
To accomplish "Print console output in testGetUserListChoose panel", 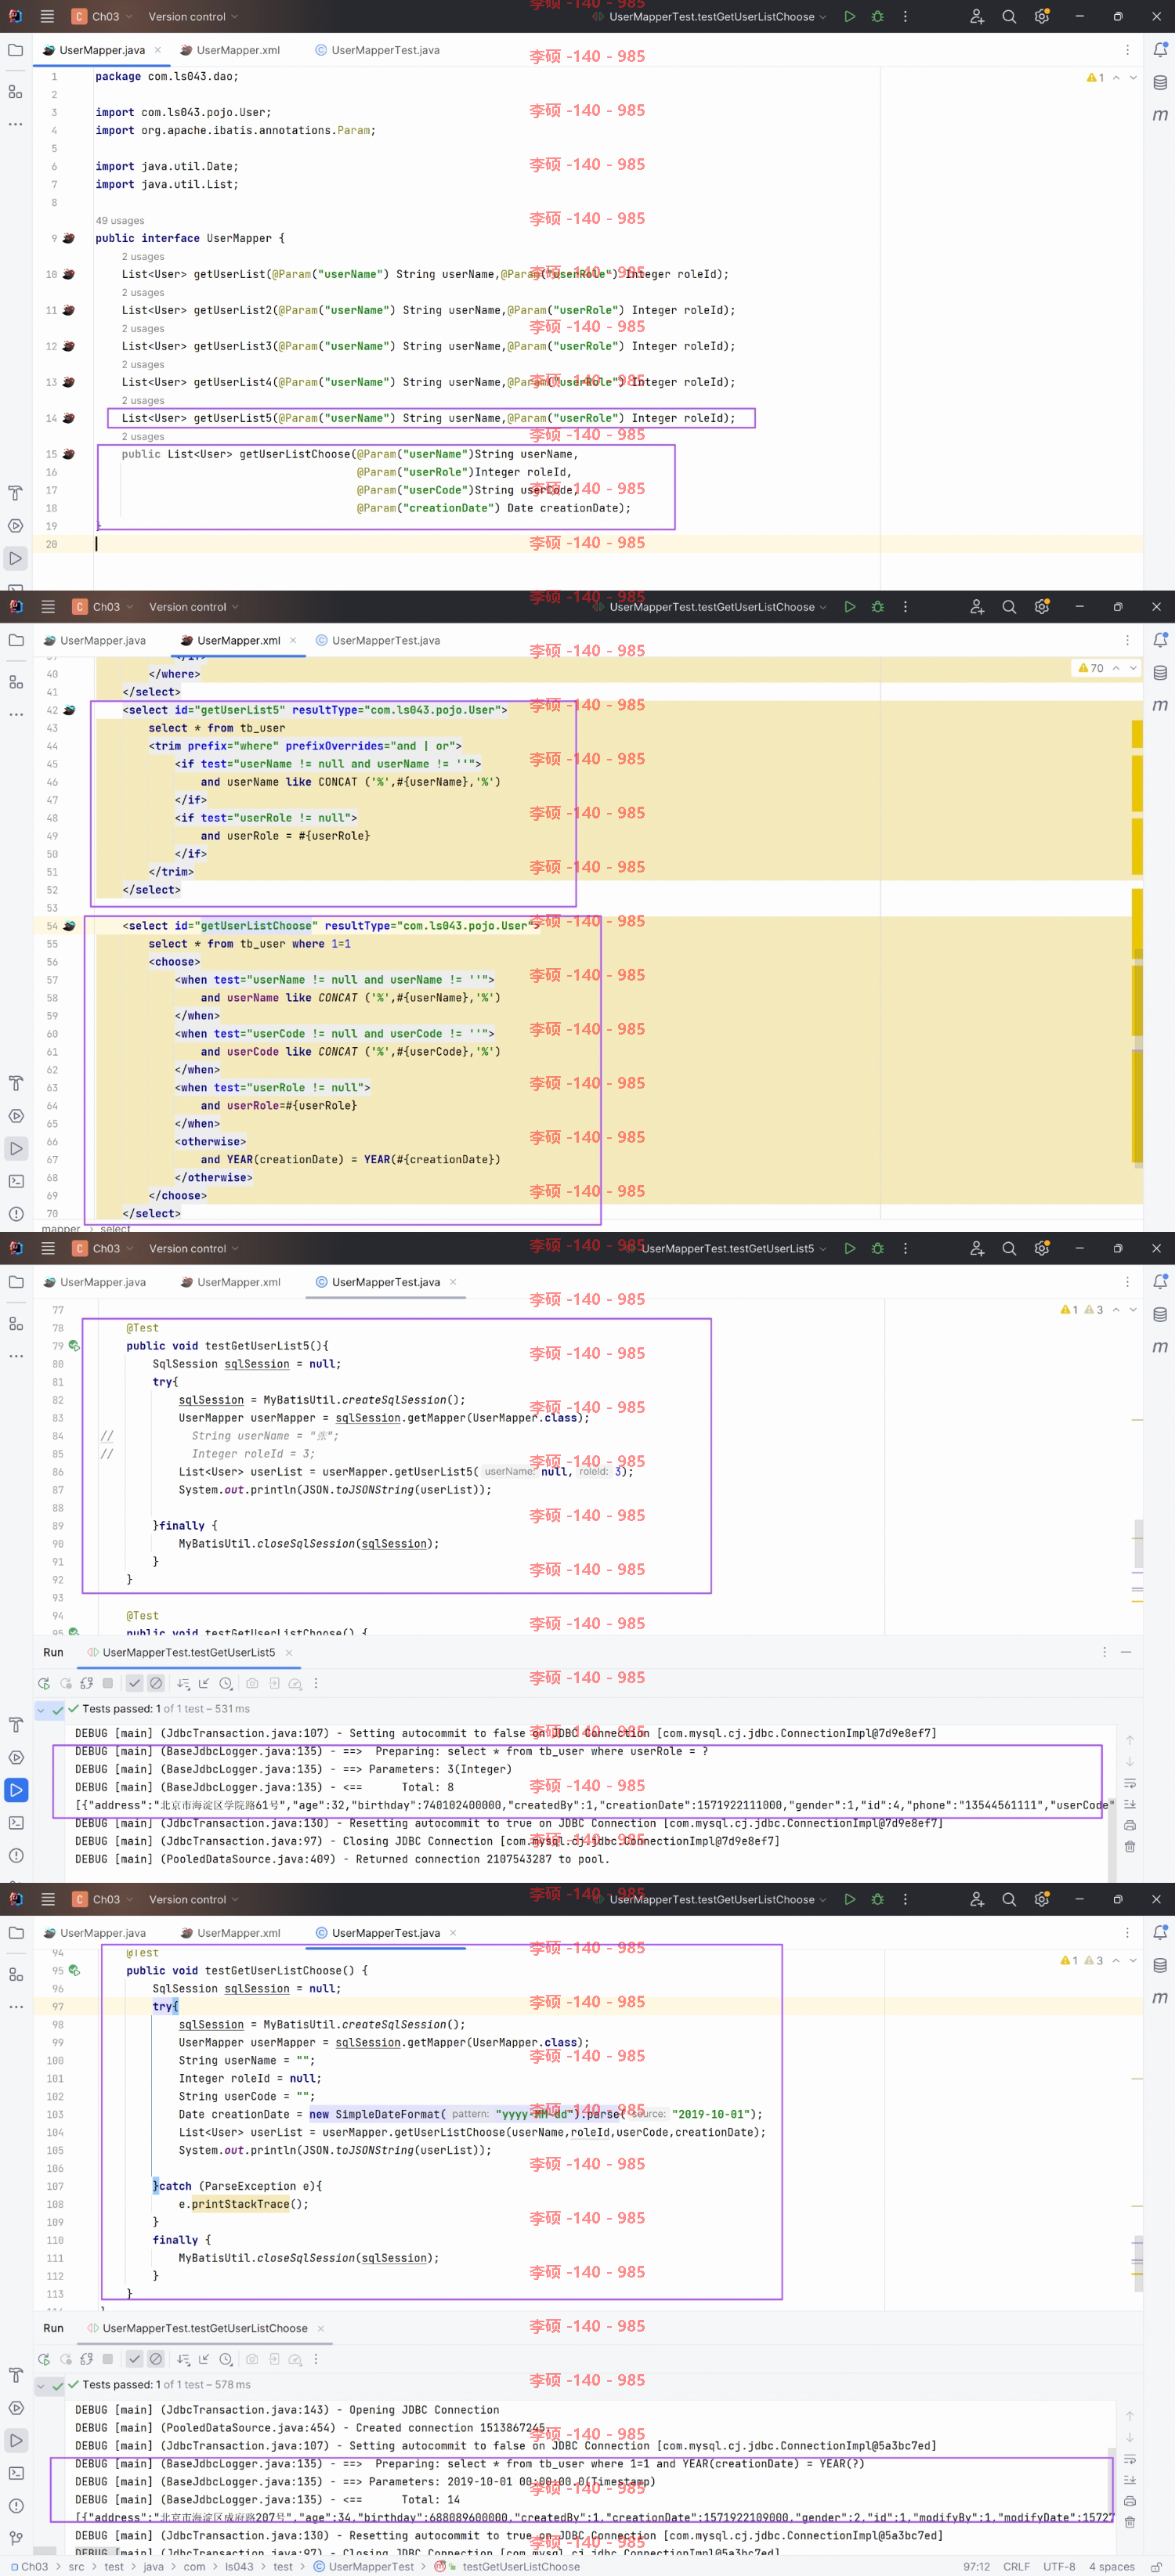I will 1129,2501.
